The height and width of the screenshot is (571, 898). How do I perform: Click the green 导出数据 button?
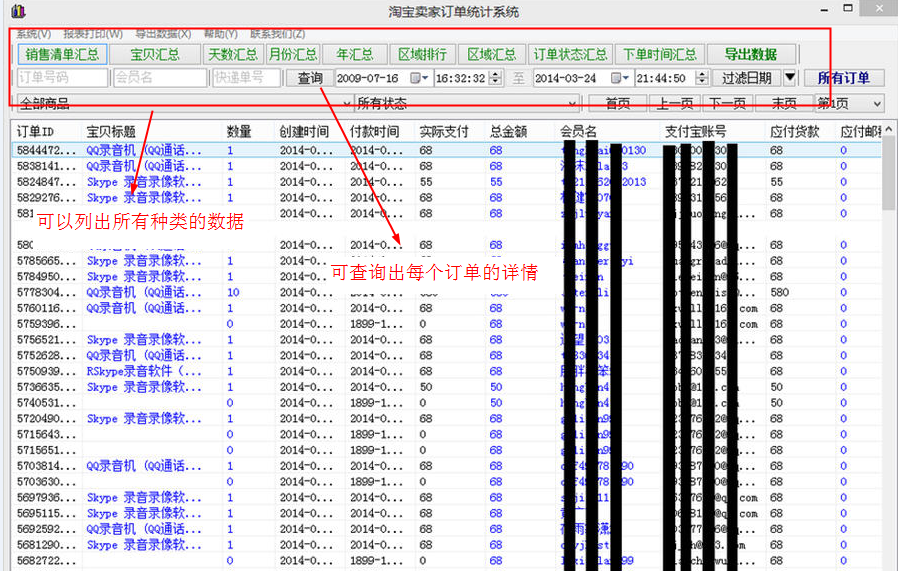pos(751,54)
